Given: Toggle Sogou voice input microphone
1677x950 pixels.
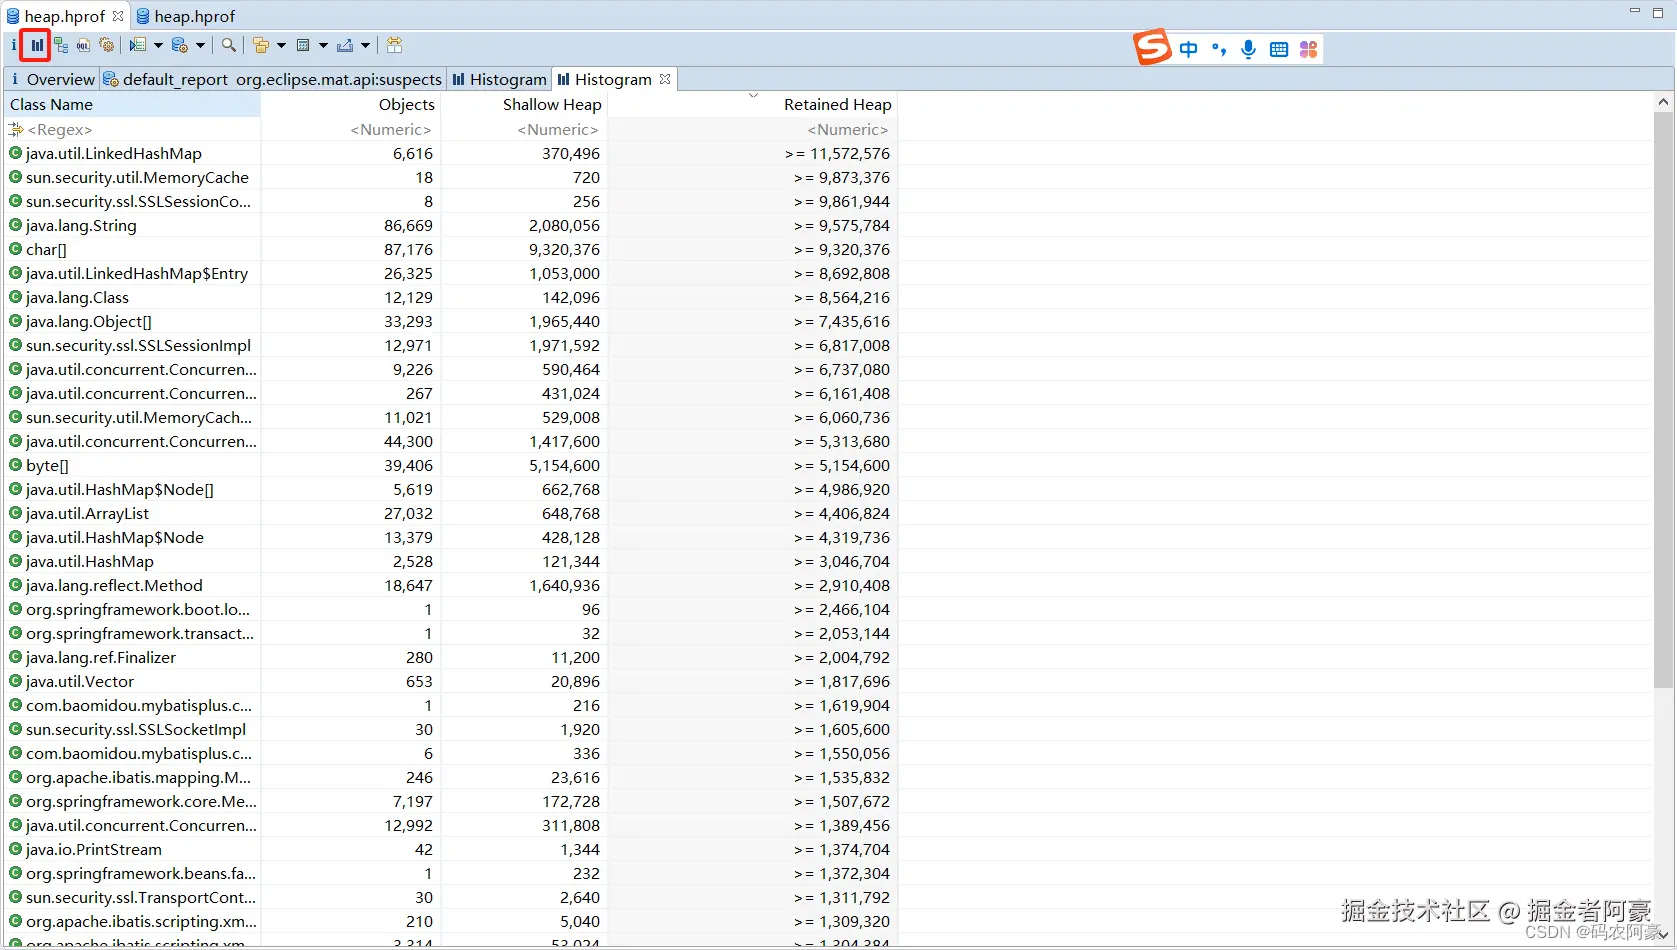Looking at the screenshot, I should (x=1248, y=49).
